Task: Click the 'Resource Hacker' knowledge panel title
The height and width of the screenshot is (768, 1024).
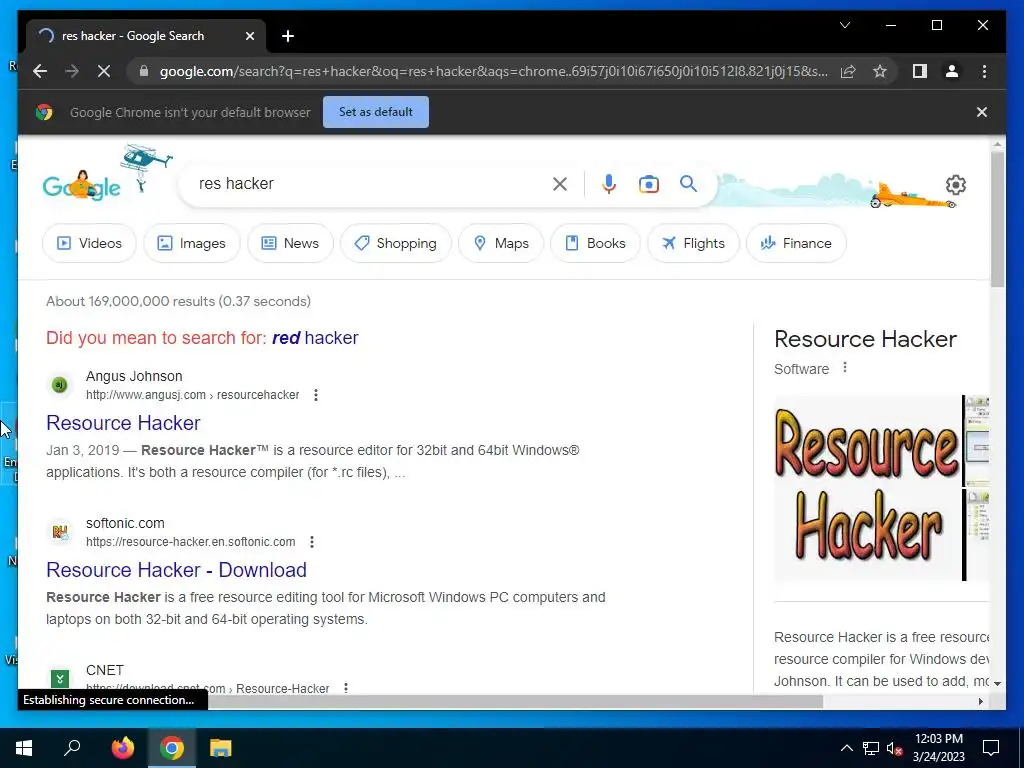Action: coord(865,339)
